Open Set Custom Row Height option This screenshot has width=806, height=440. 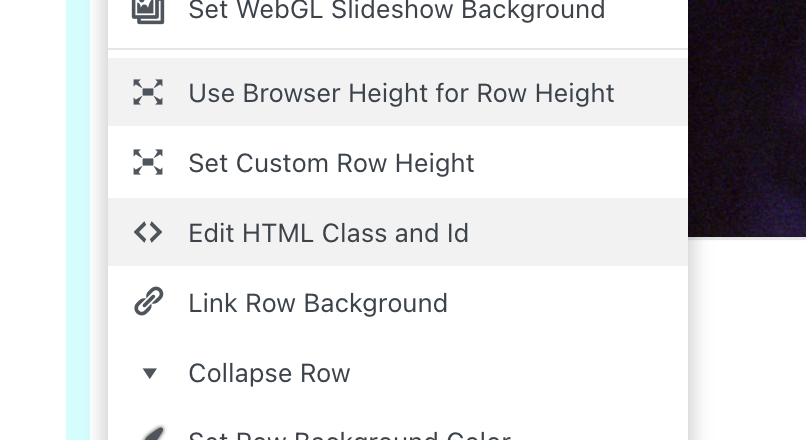331,163
